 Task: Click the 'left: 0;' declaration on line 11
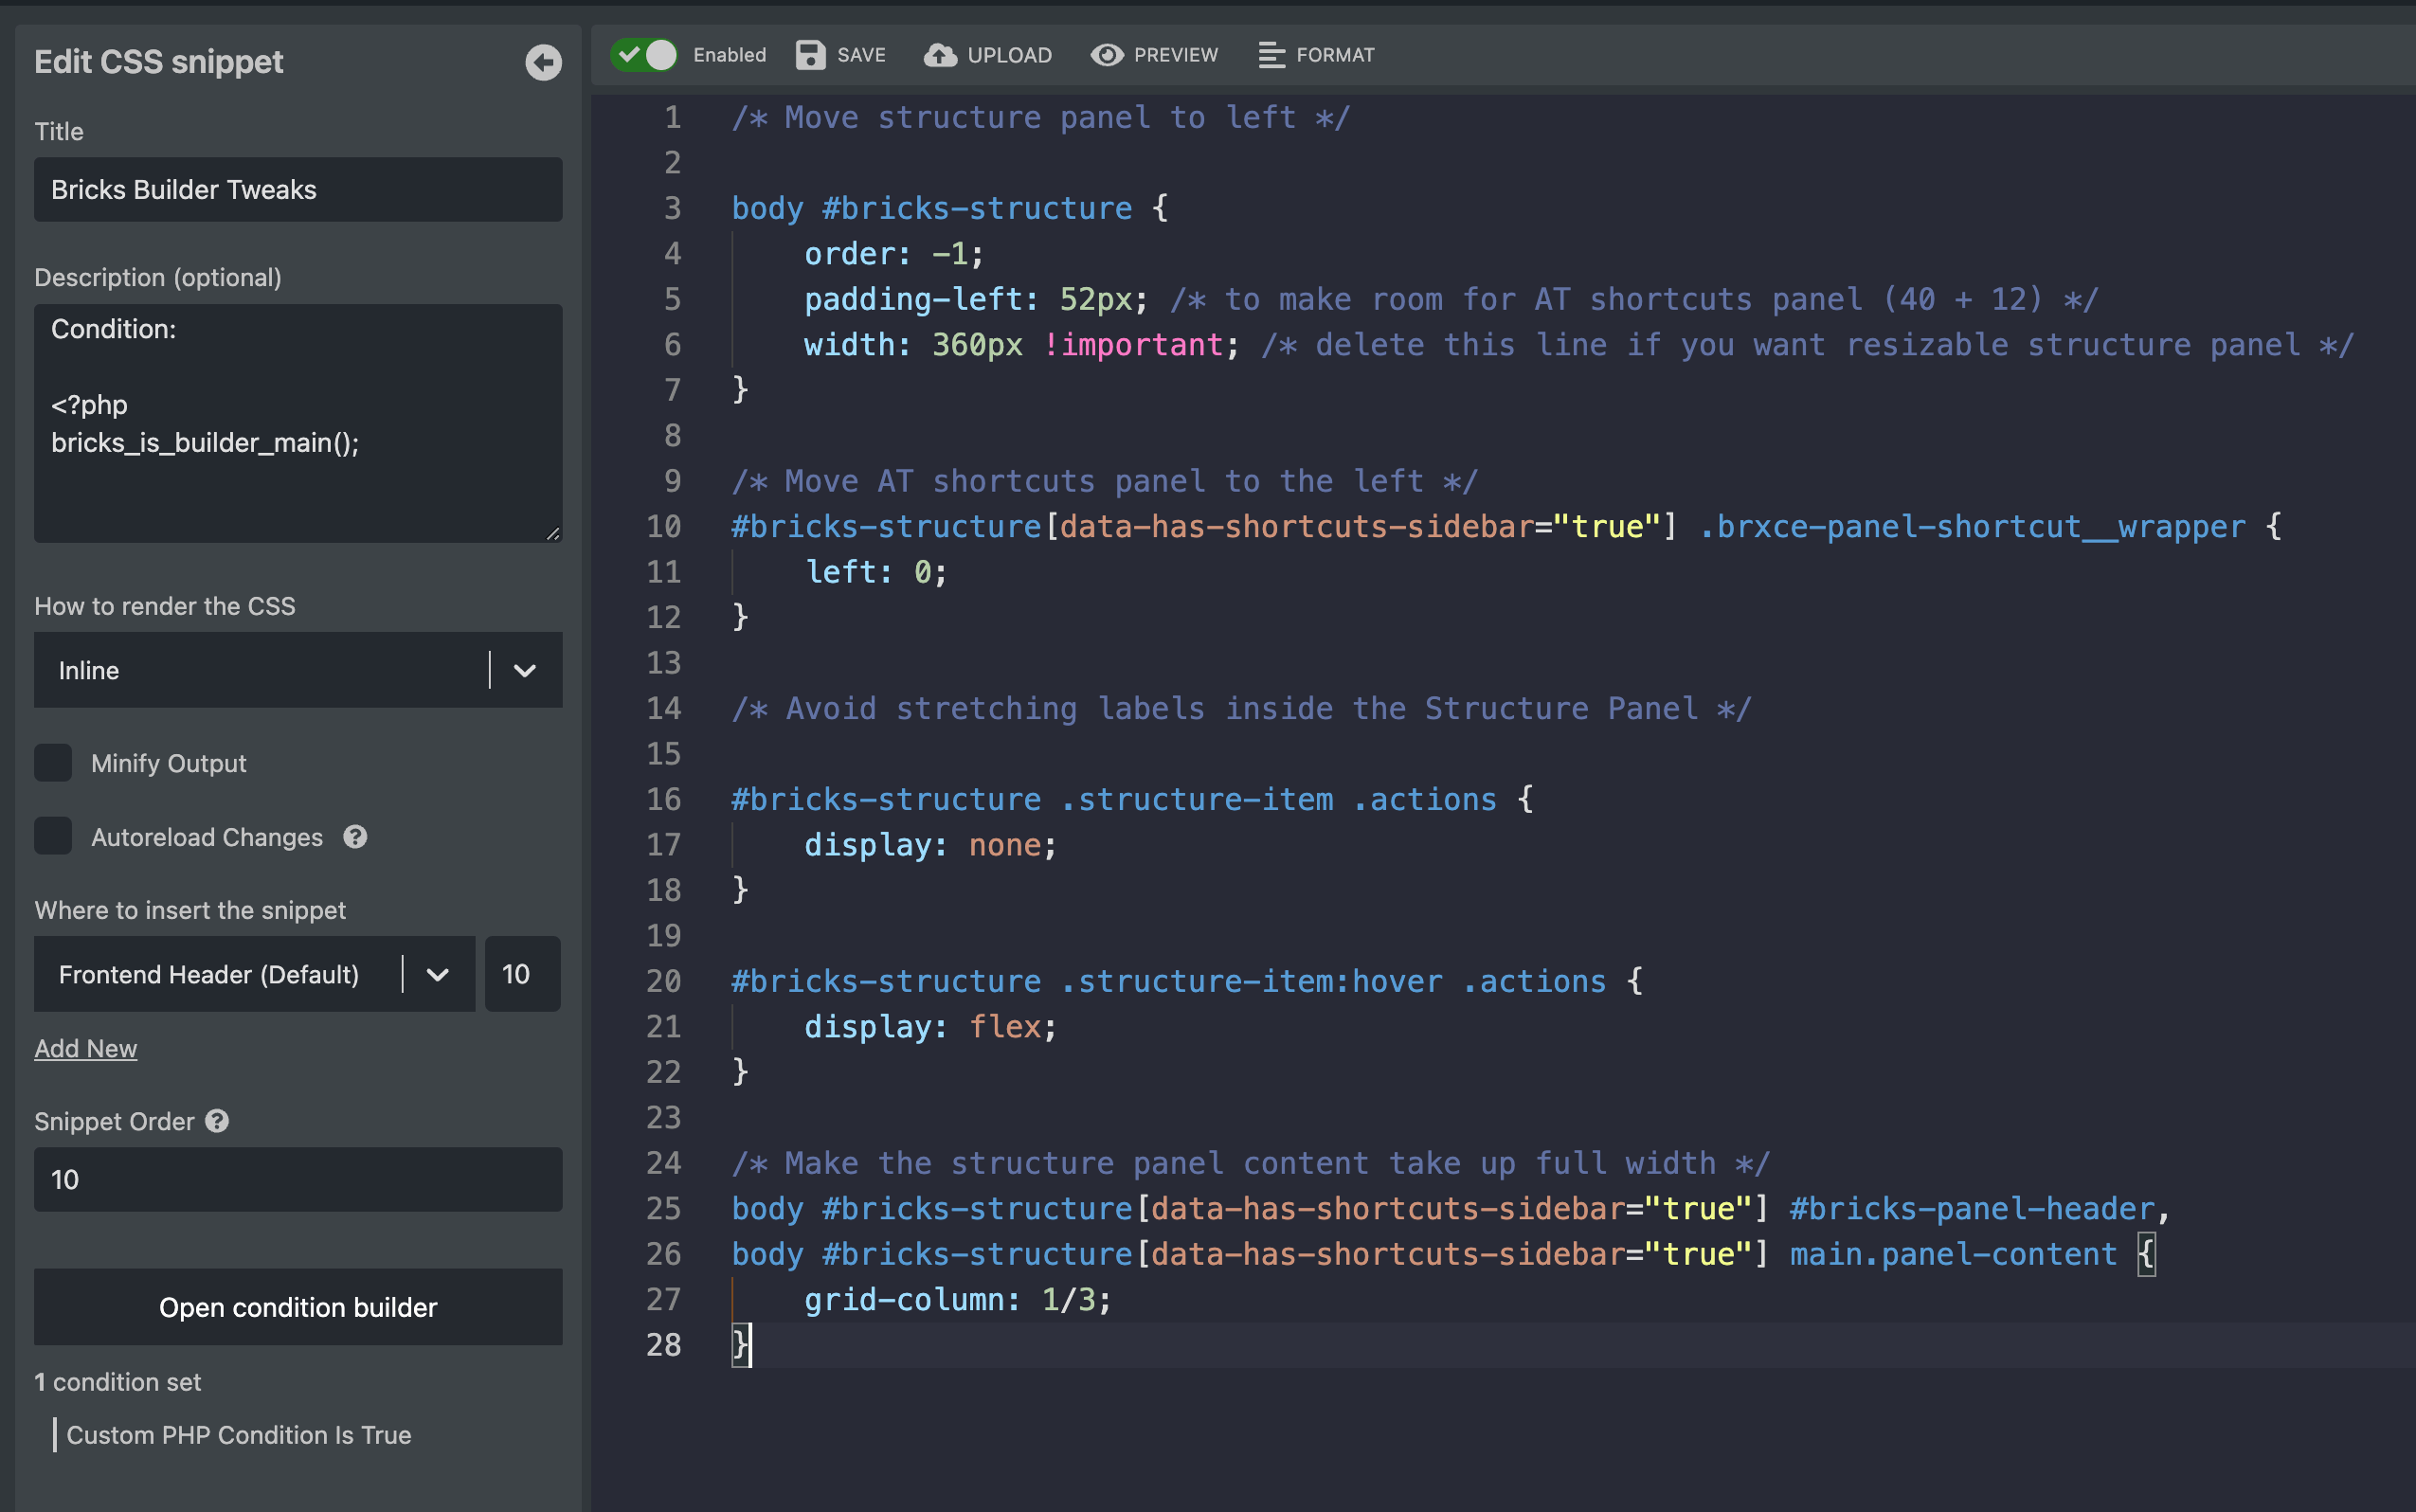point(876,572)
